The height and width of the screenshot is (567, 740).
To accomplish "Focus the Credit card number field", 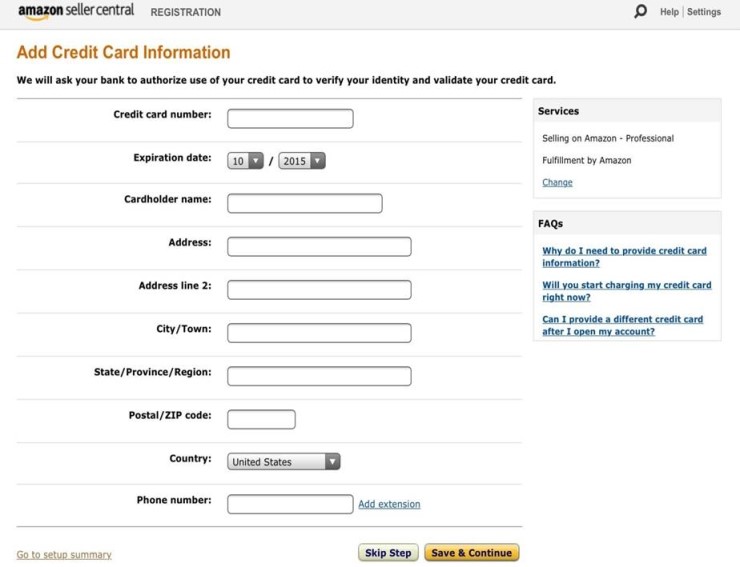I will click(290, 119).
